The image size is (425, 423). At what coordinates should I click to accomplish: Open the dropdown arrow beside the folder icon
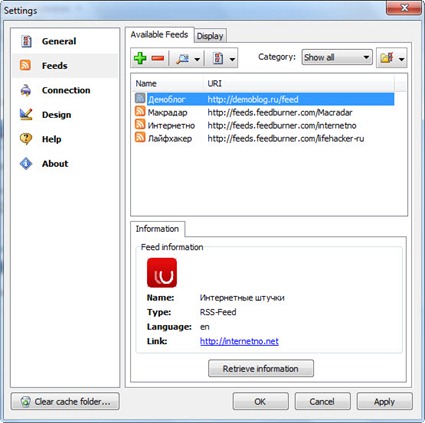[x=401, y=59]
